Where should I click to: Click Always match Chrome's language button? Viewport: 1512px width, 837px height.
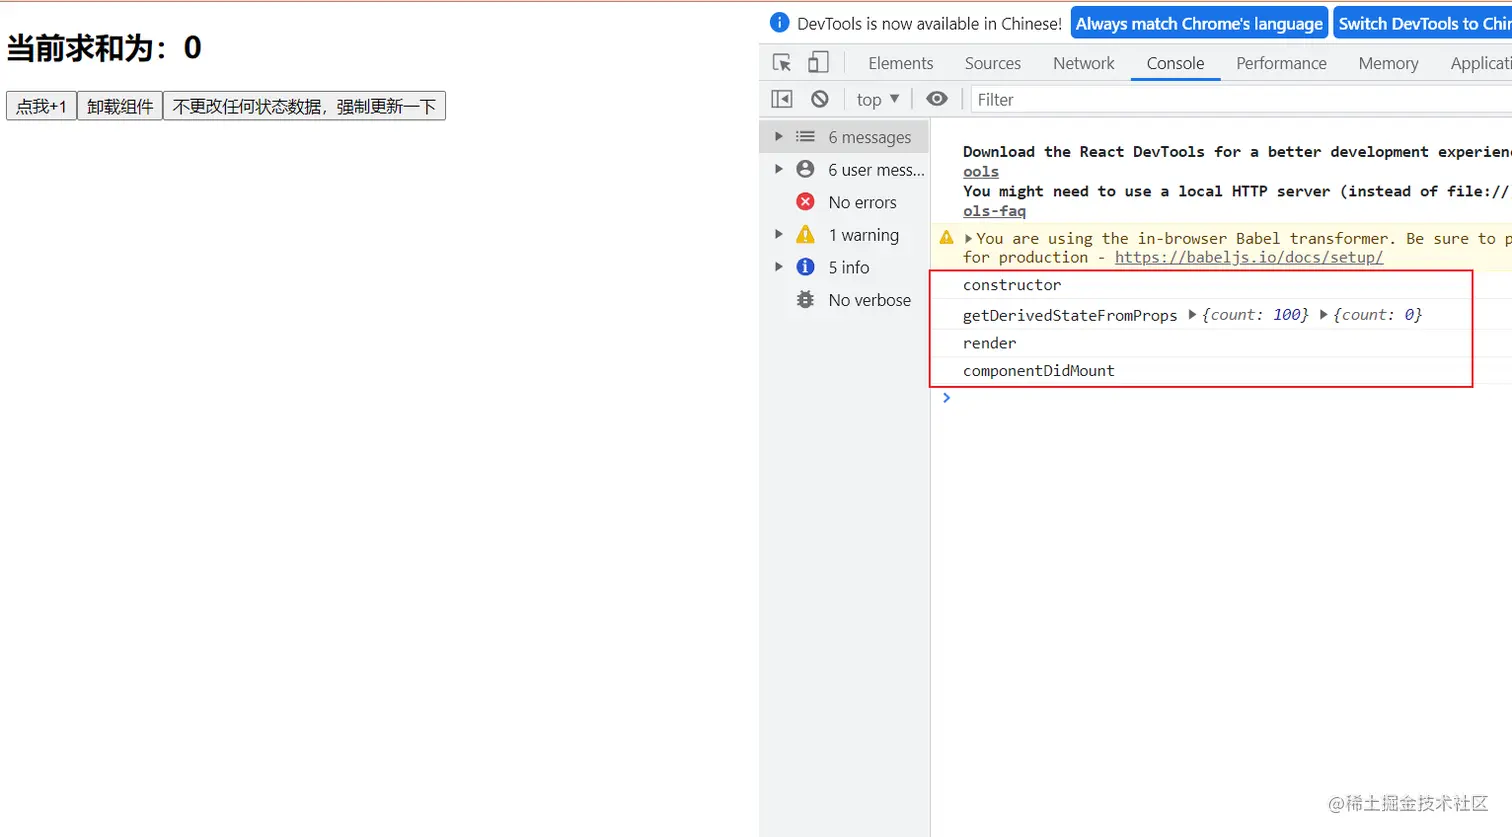click(1199, 23)
